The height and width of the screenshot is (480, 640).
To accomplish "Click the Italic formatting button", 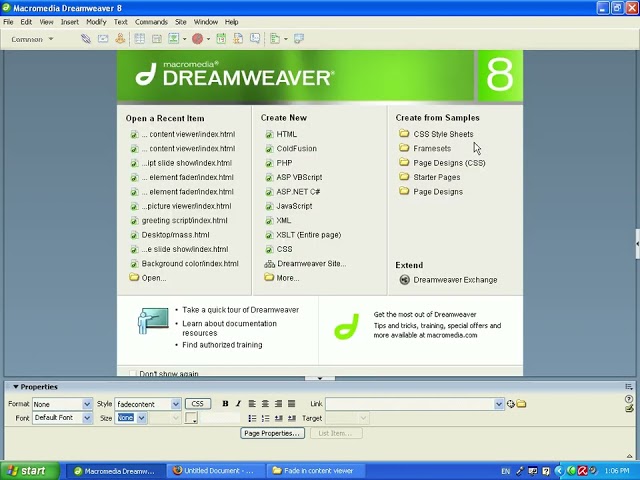I will coord(238,404).
